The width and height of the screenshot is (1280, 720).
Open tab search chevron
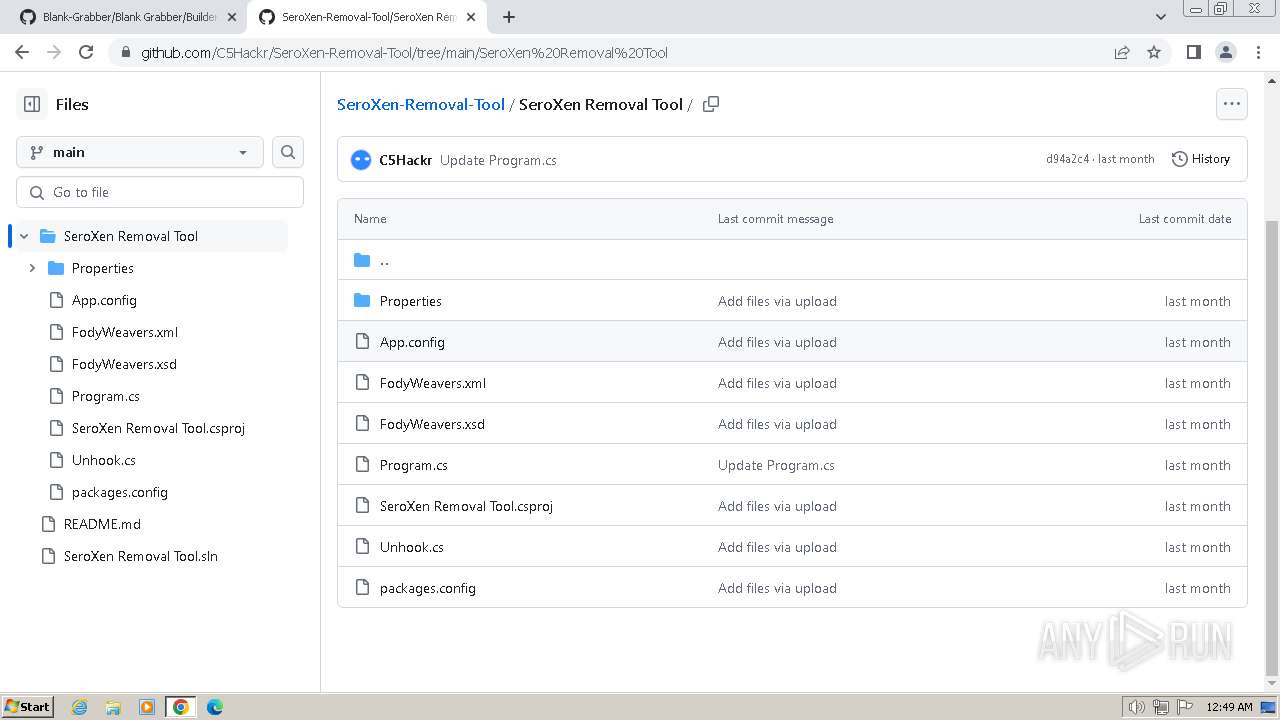(1161, 17)
